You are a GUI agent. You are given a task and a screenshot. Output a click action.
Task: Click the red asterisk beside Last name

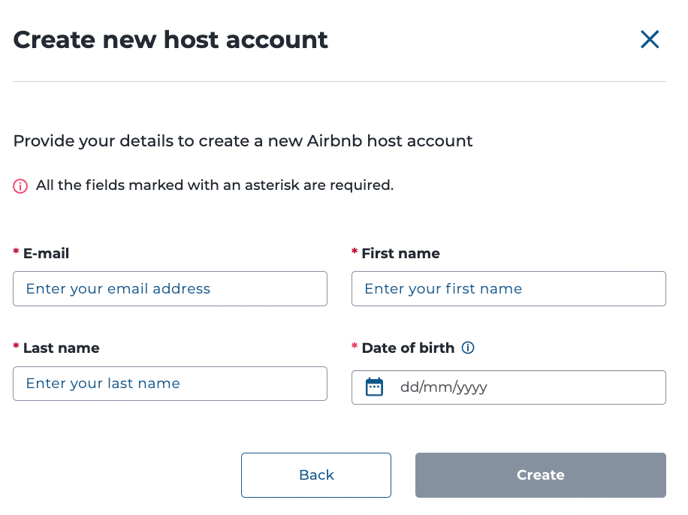[16, 346]
